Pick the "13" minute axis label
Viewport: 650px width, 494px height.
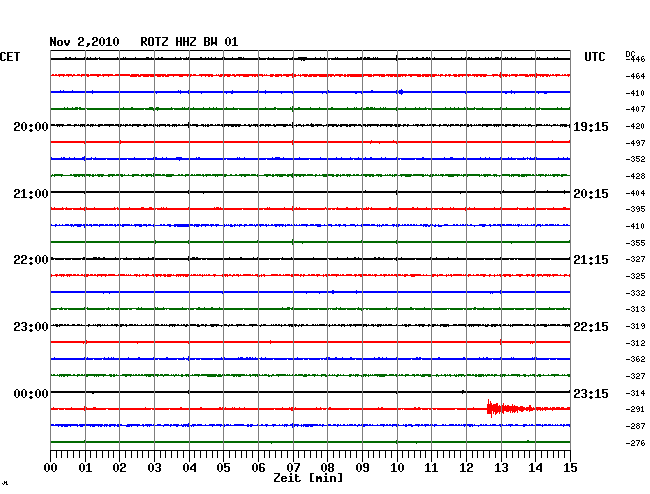click(x=501, y=468)
